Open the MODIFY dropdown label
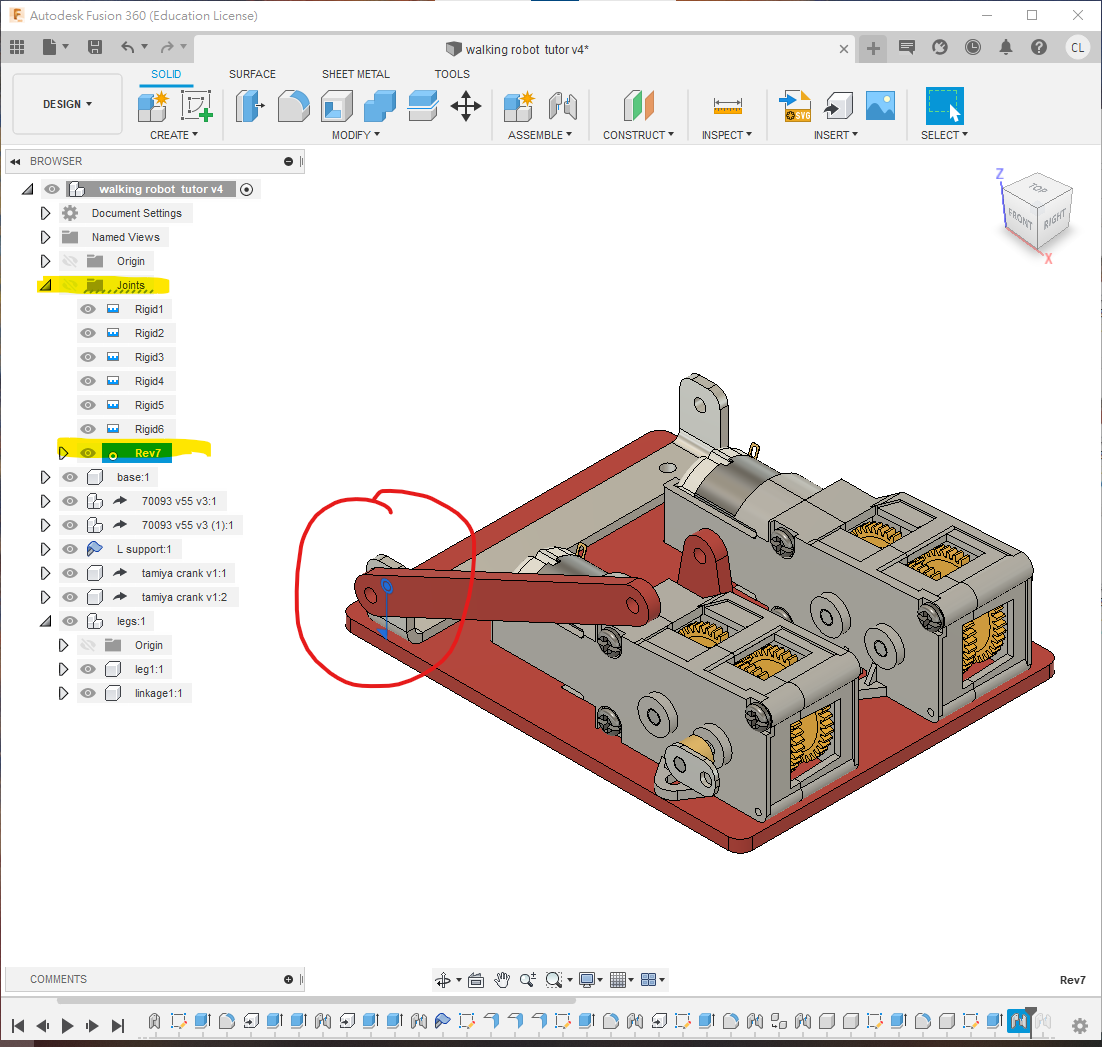This screenshot has width=1102, height=1047. [356, 135]
